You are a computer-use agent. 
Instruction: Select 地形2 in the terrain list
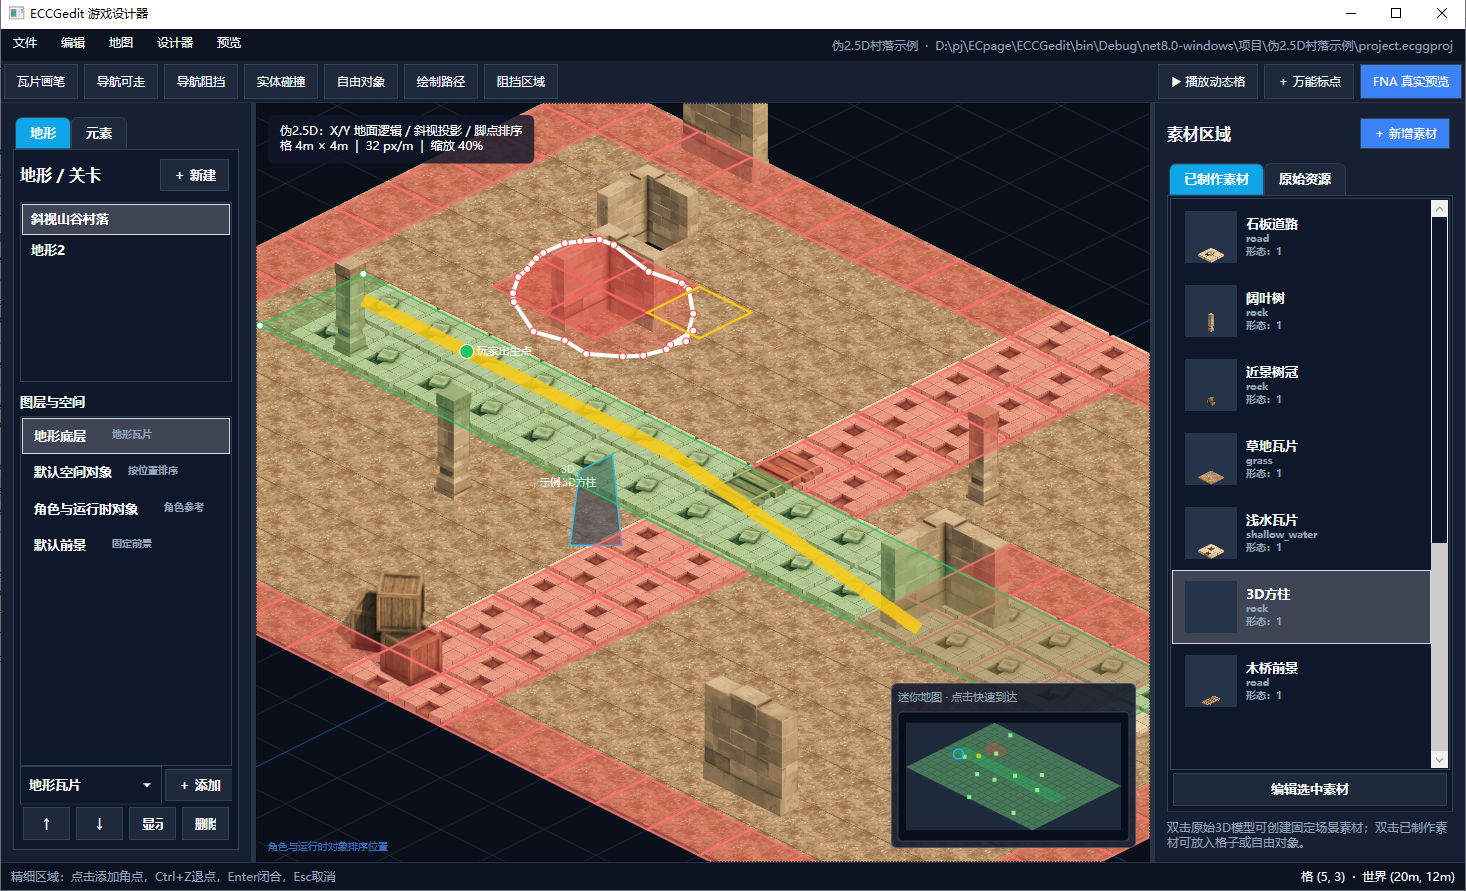point(126,250)
